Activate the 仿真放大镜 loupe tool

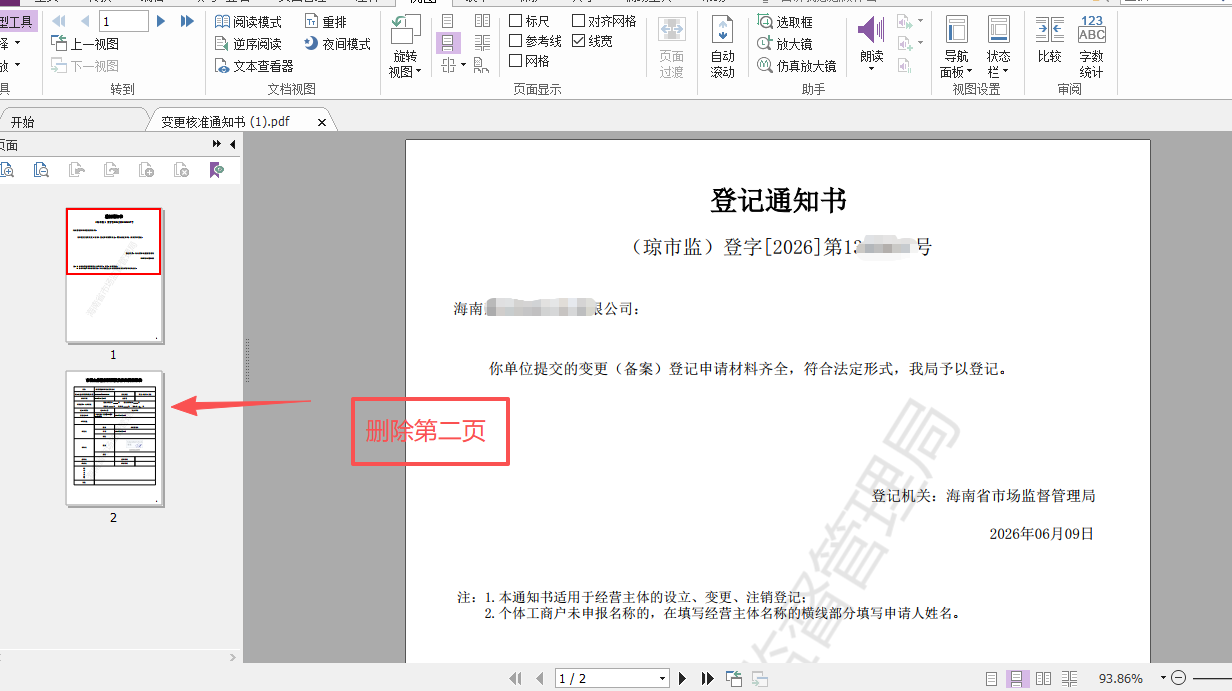pyautogui.click(x=796, y=66)
